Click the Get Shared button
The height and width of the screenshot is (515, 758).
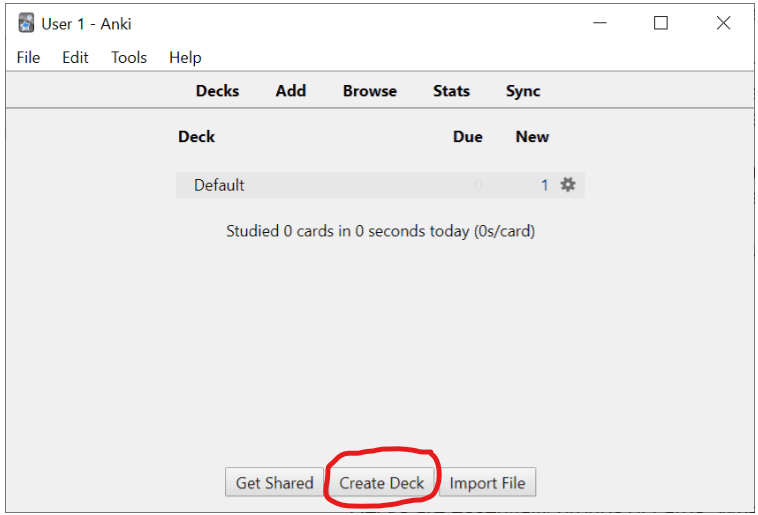point(274,482)
